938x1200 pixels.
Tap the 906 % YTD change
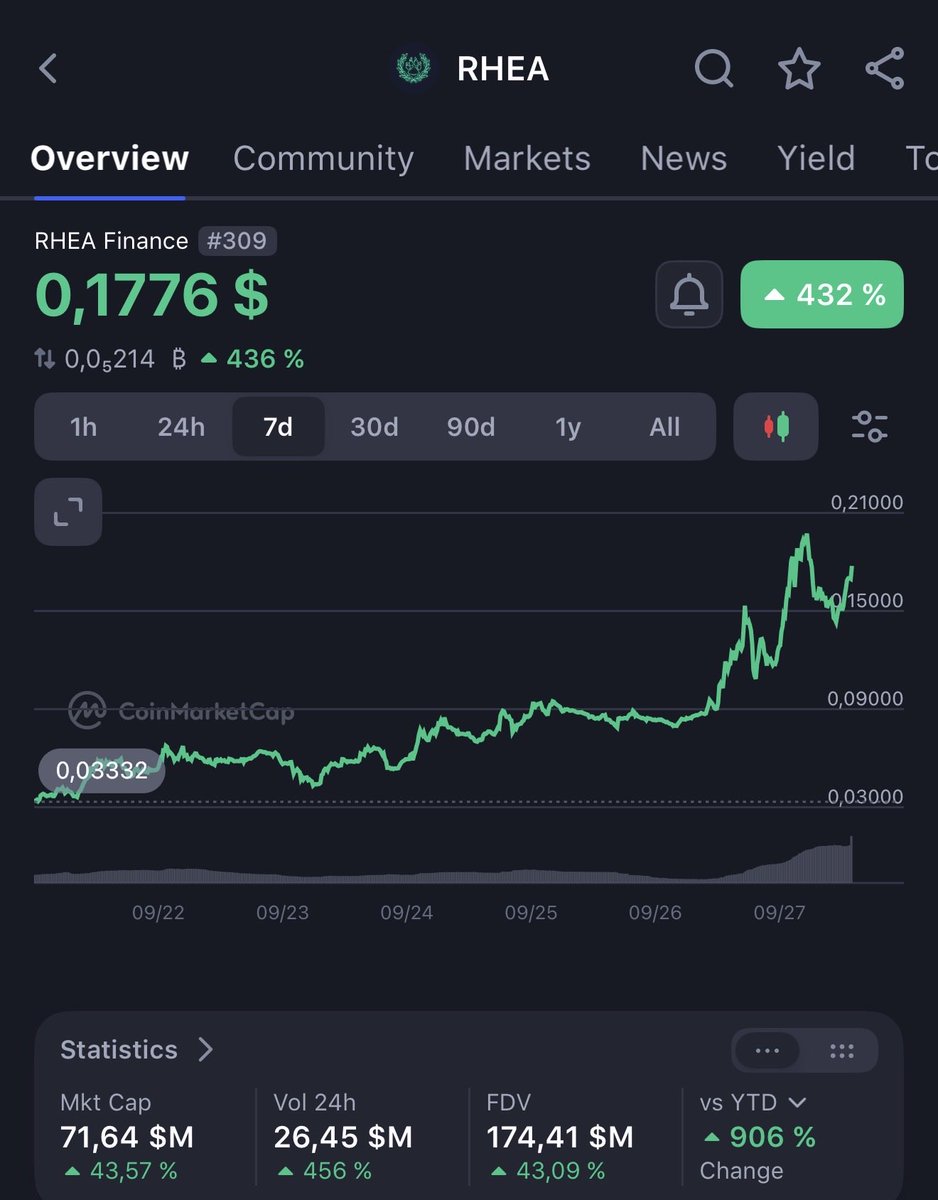point(759,1137)
